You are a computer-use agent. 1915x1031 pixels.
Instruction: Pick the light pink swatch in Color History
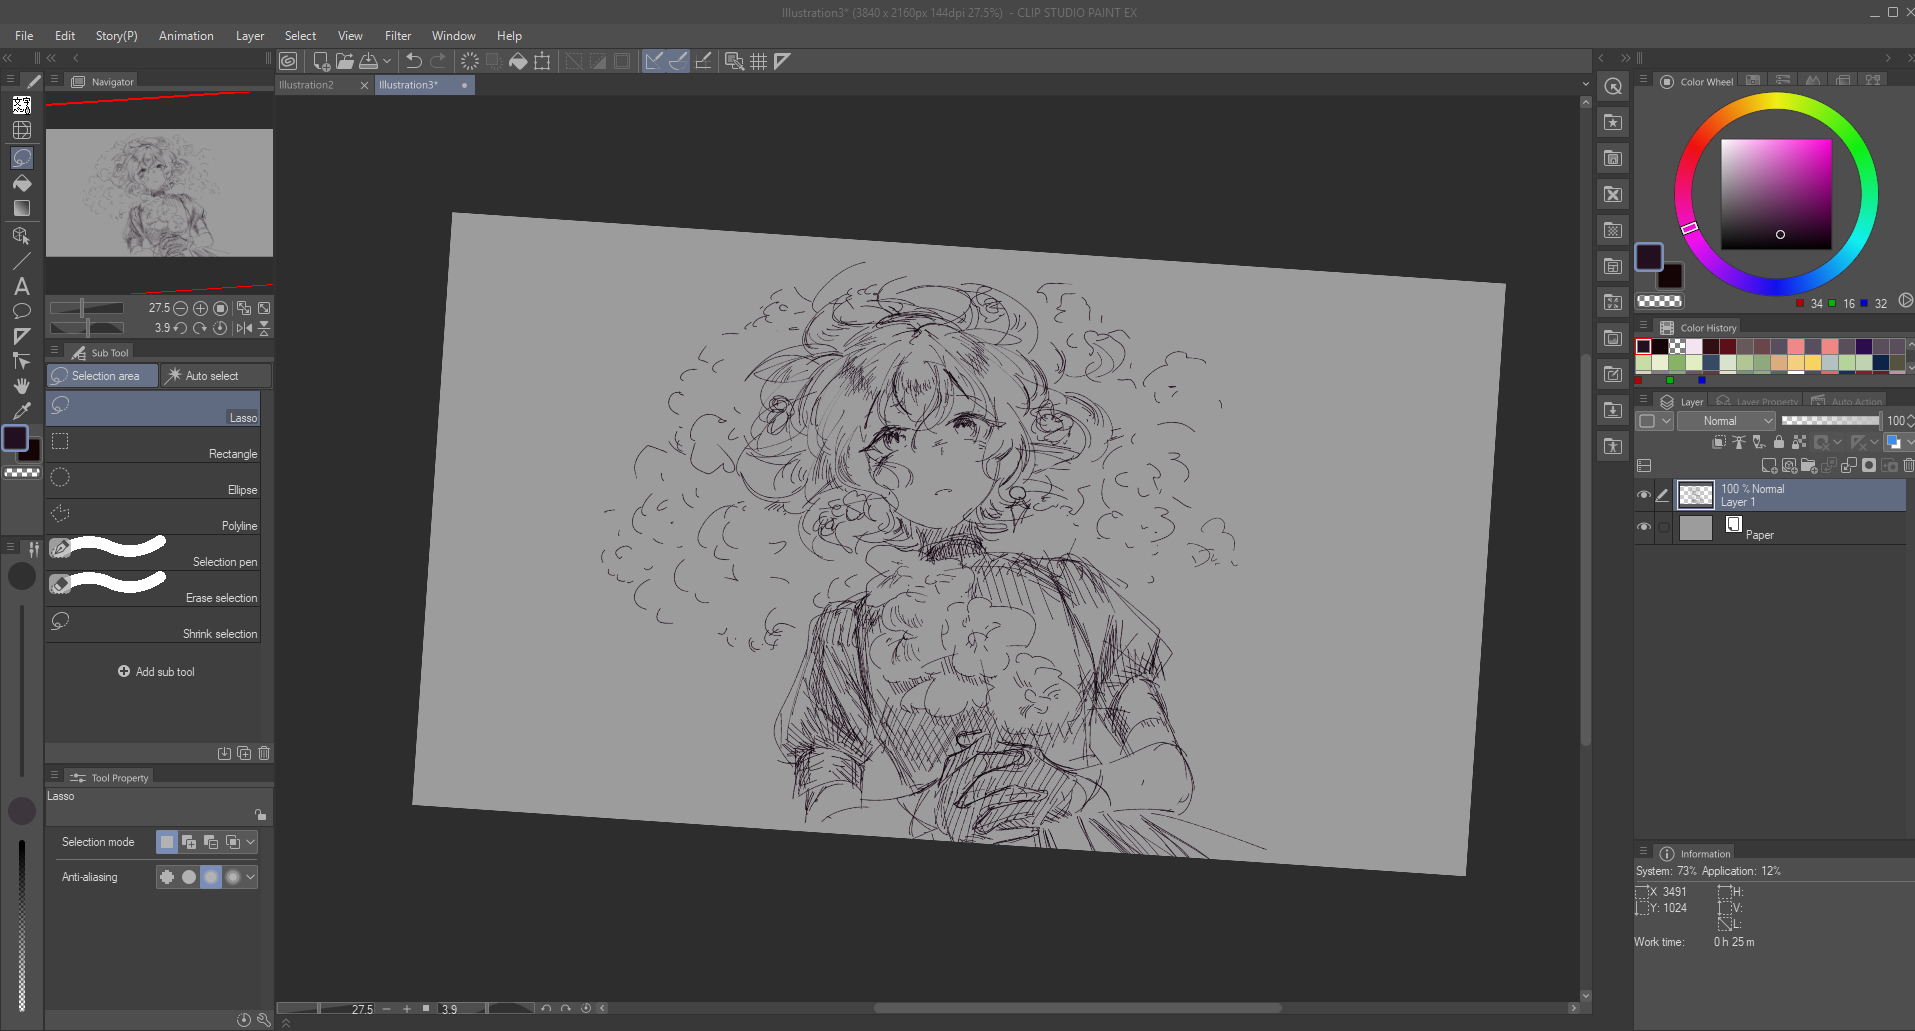[x=1694, y=347]
